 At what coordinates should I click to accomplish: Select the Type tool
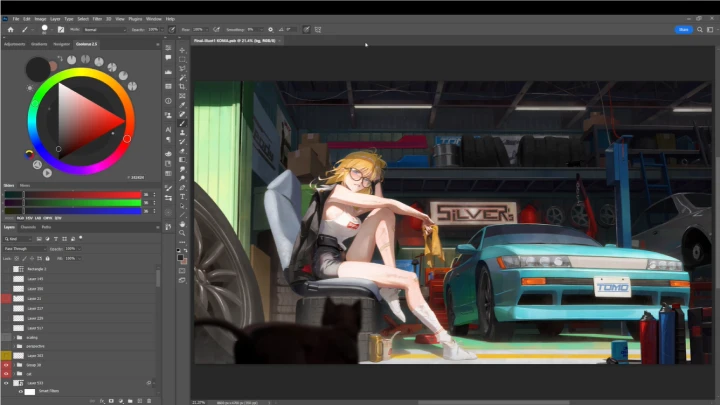(182, 197)
